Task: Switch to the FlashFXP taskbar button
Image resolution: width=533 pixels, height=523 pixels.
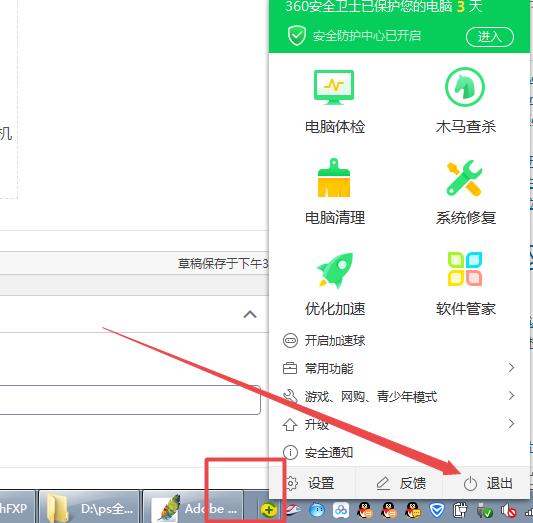Action: (x=17, y=507)
